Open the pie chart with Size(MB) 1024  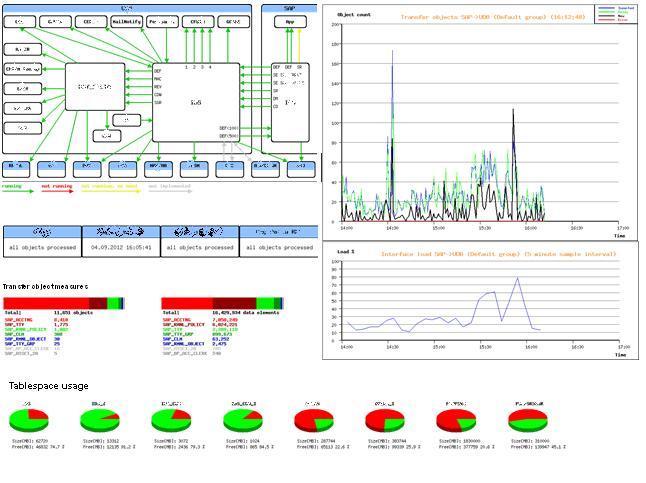point(240,418)
